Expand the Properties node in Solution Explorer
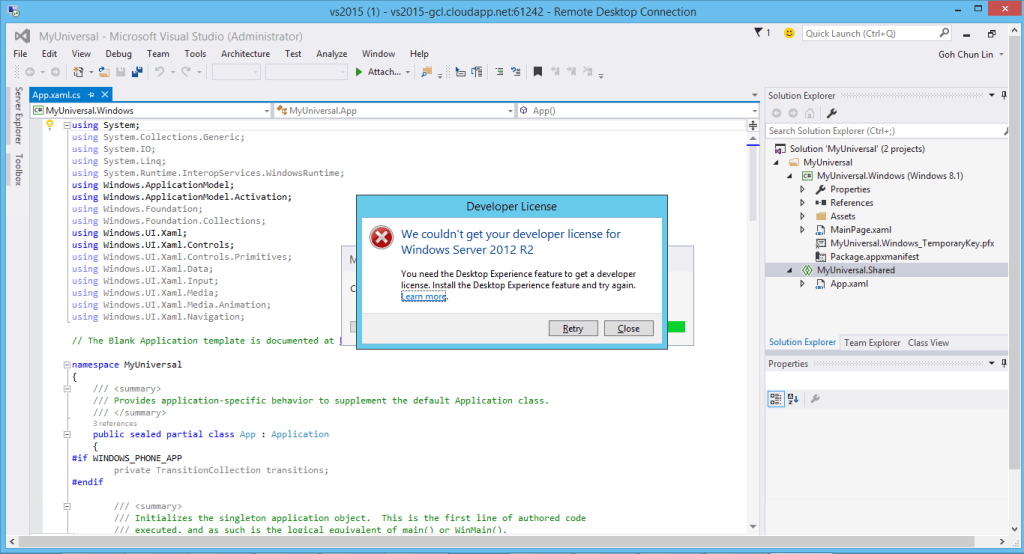This screenshot has width=1024, height=554. pos(803,189)
